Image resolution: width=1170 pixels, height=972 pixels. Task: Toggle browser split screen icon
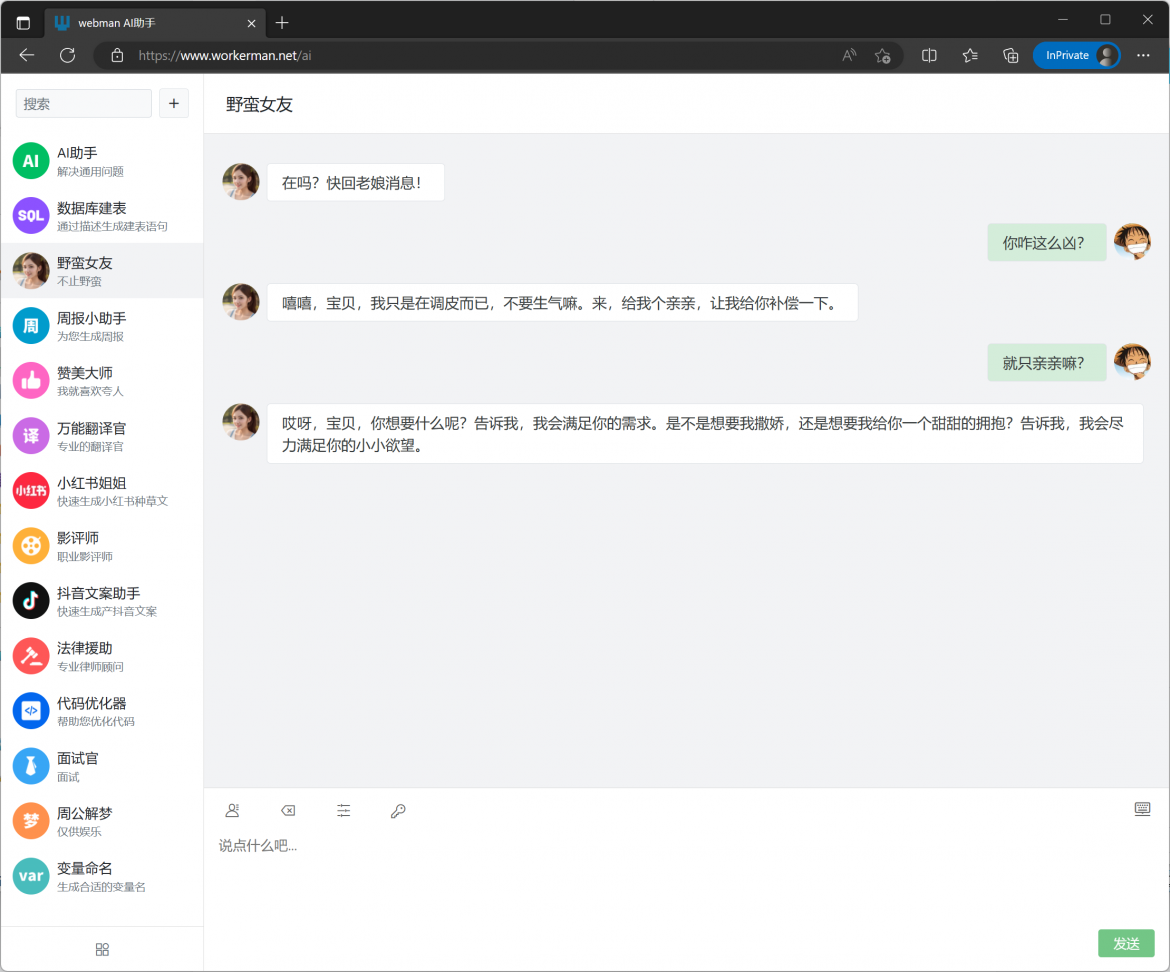(x=929, y=56)
